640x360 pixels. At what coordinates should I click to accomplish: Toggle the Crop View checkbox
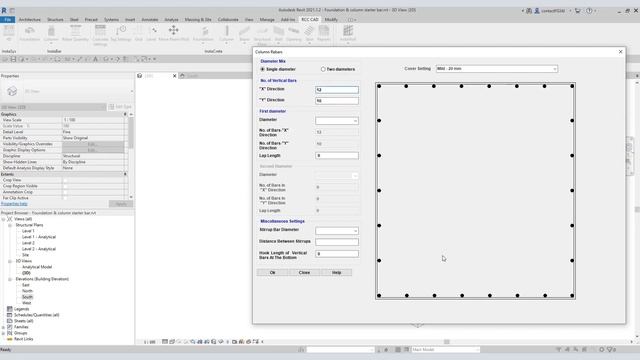coord(65,180)
